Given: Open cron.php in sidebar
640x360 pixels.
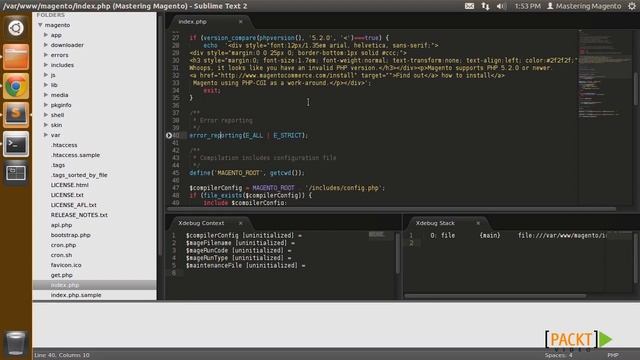Looking at the screenshot, I should point(63,245).
